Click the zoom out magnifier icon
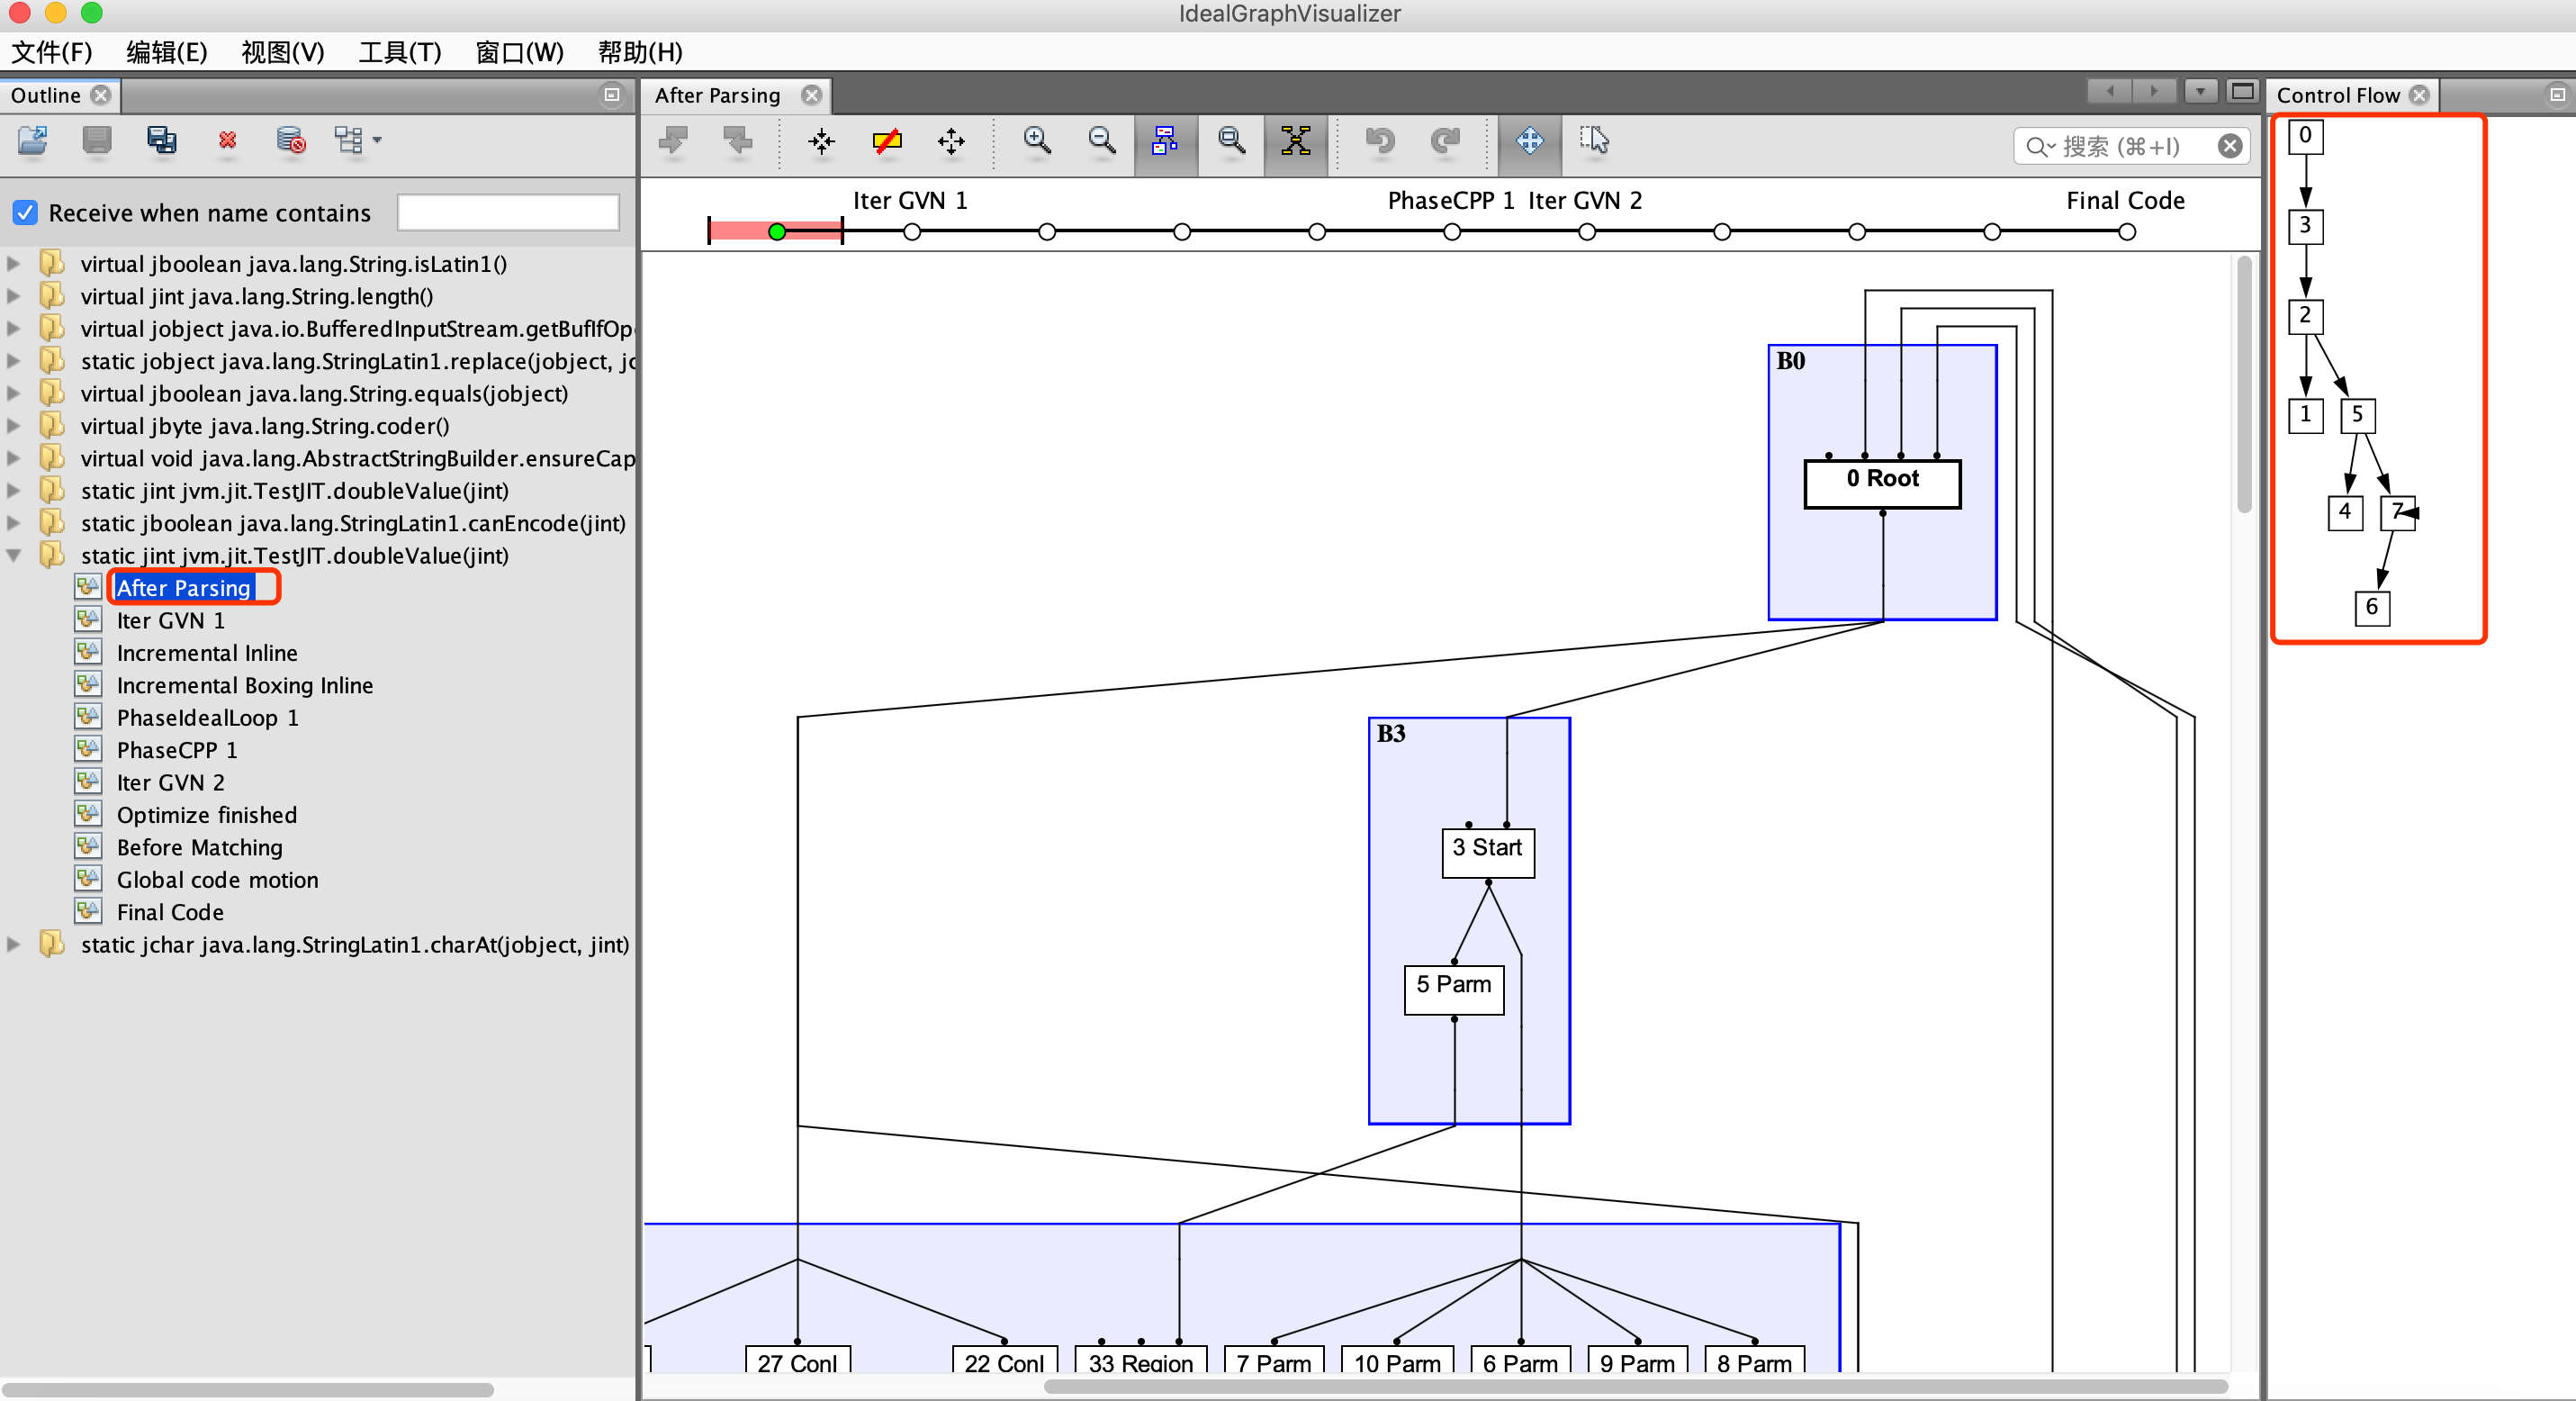This screenshot has height=1401, width=2576. pyautogui.click(x=1101, y=141)
